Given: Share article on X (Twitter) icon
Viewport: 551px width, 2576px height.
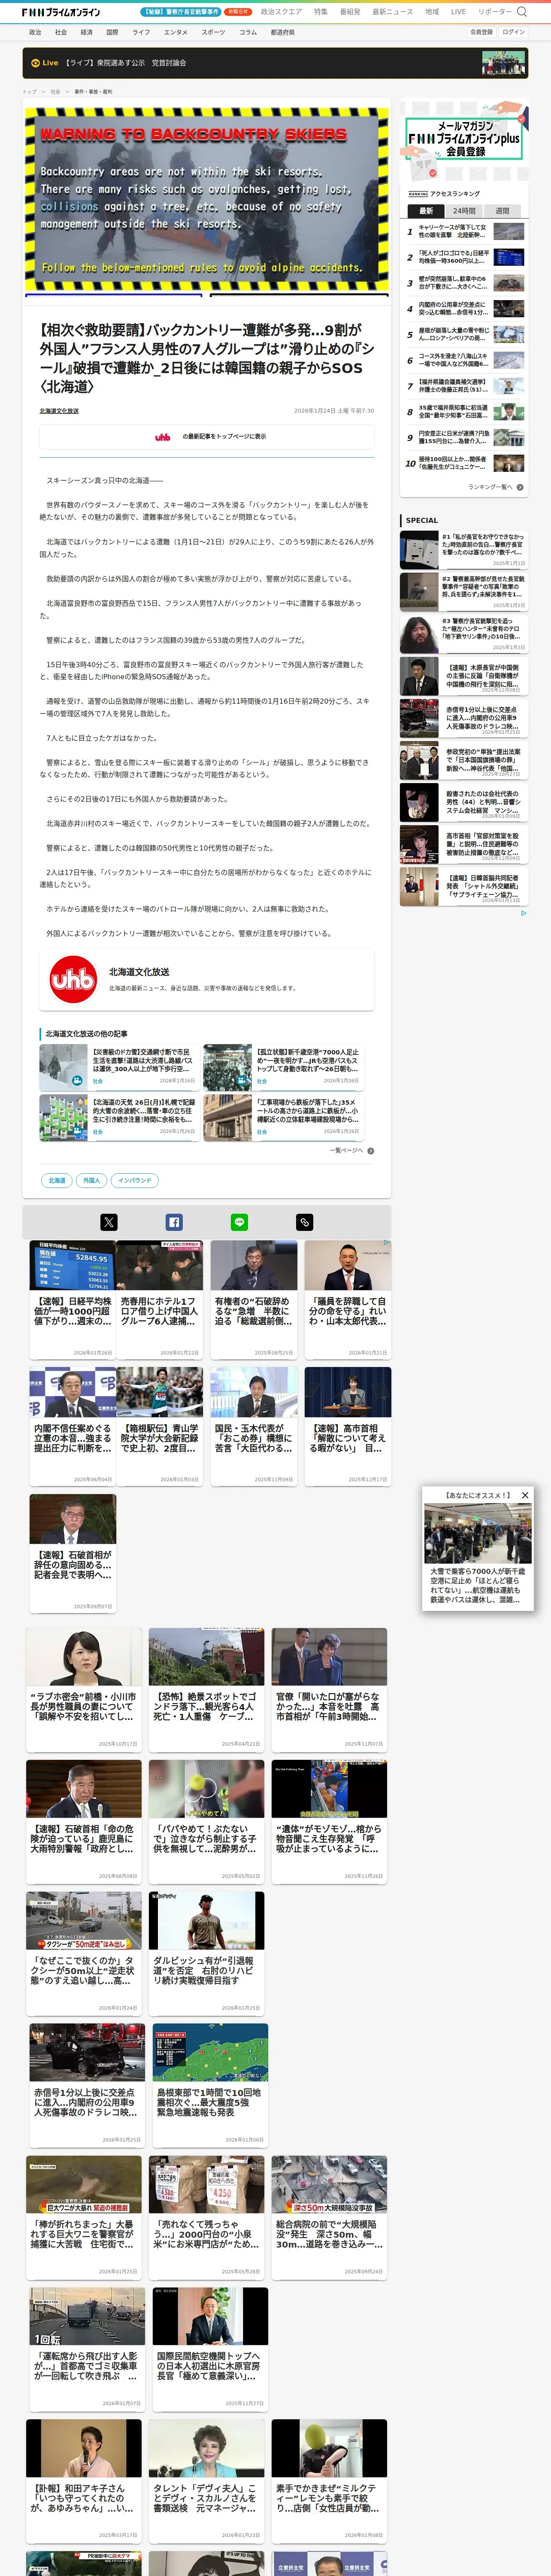Looking at the screenshot, I should 109,1222.
